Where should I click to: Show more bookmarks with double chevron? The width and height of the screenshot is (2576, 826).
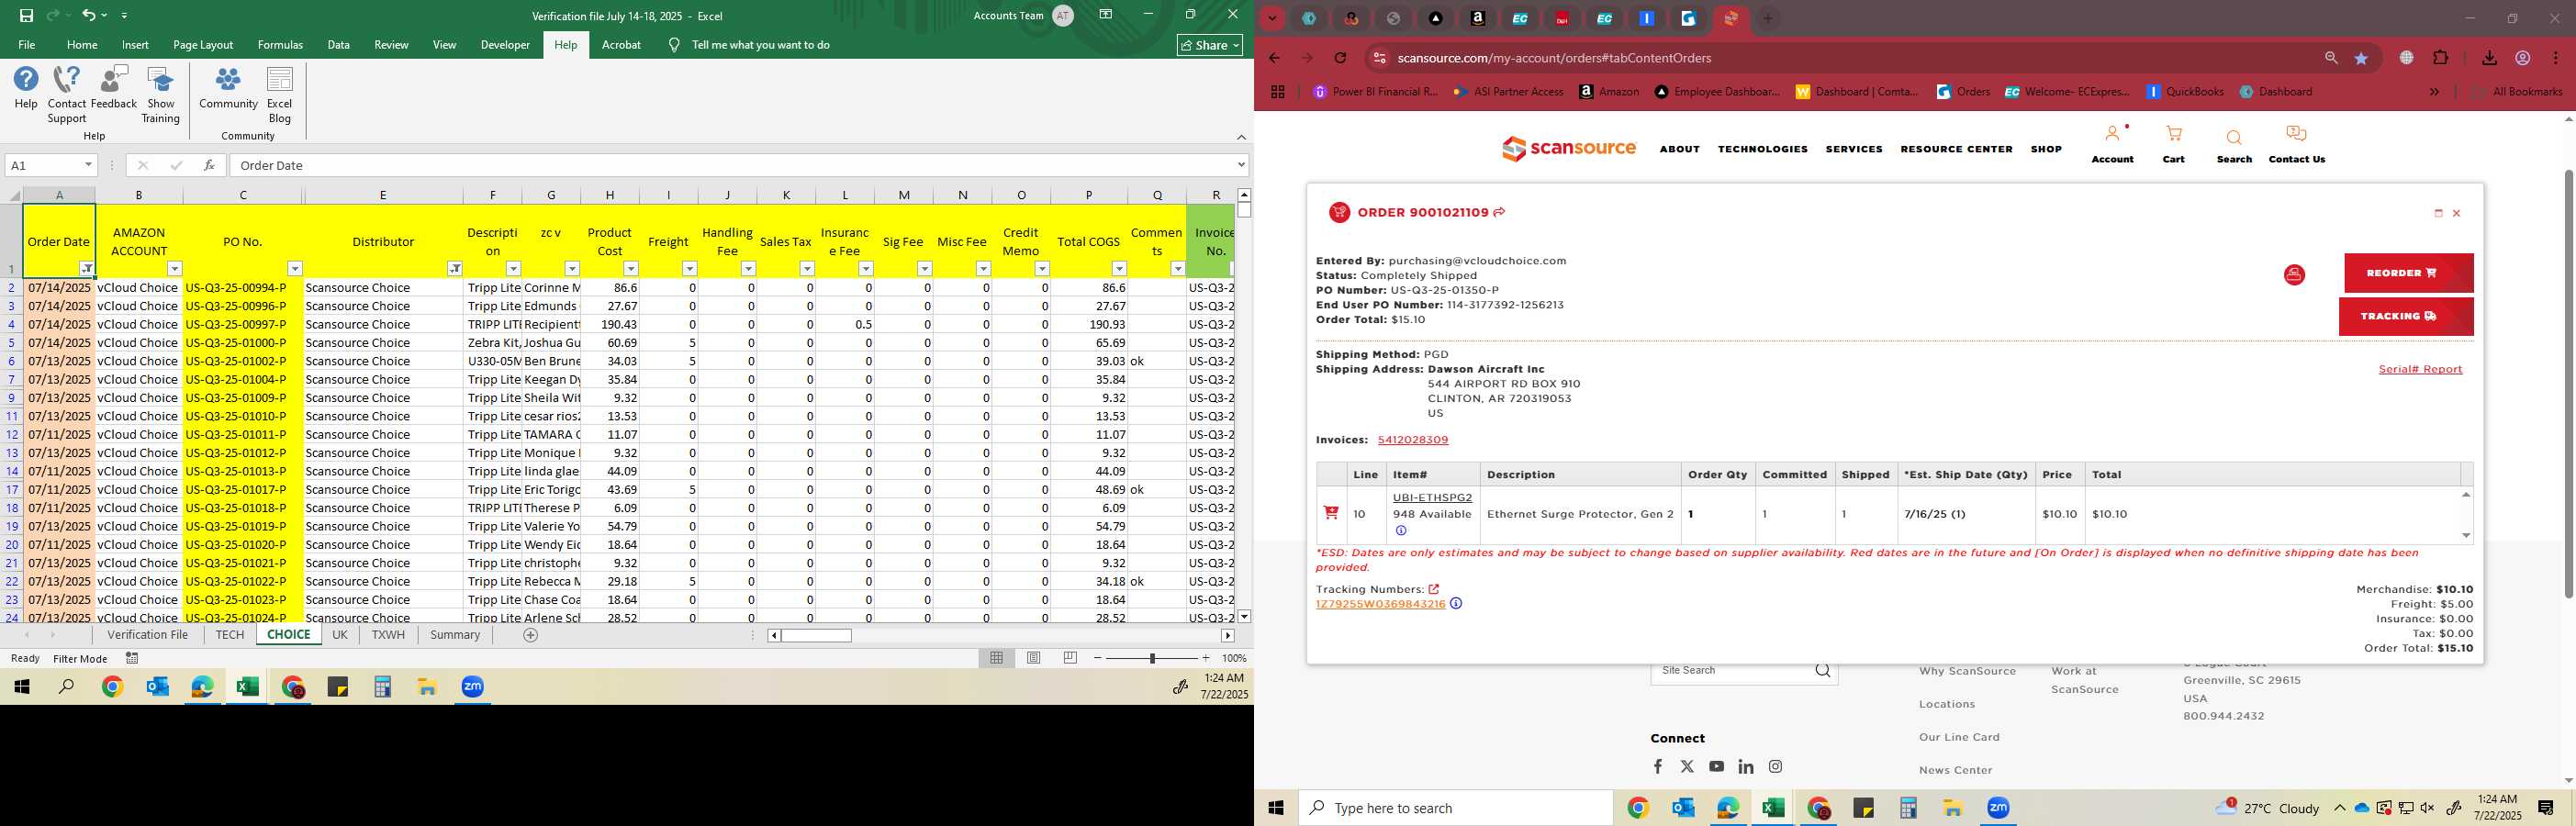pos(2434,91)
